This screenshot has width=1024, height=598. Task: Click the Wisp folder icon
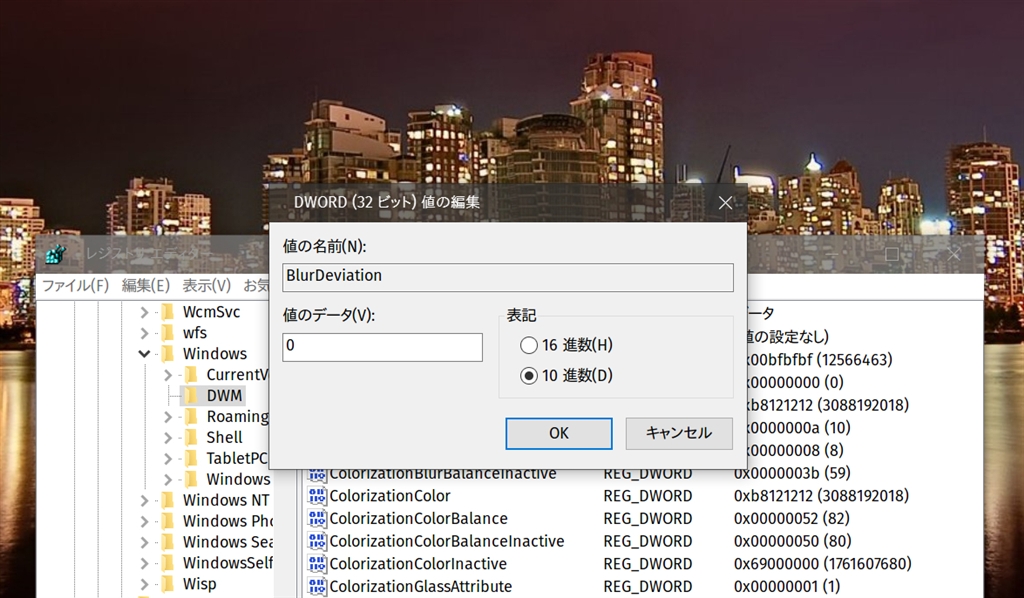point(167,584)
